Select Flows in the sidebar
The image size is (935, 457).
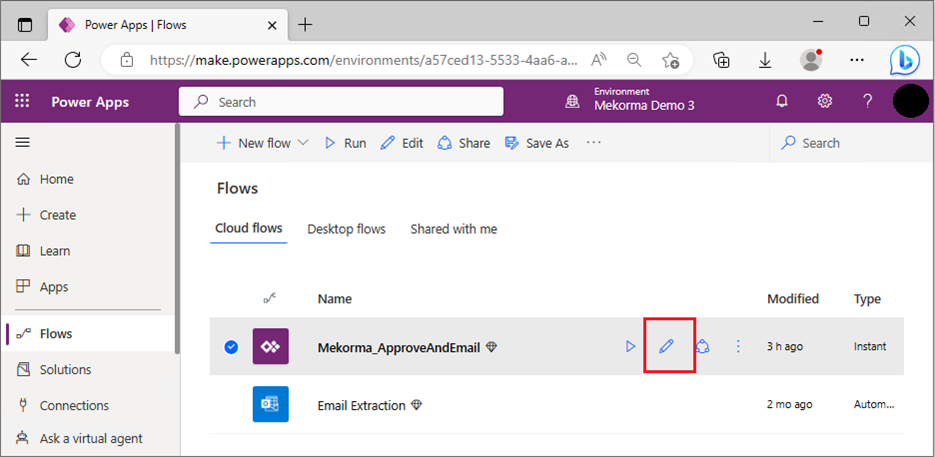(x=89, y=334)
